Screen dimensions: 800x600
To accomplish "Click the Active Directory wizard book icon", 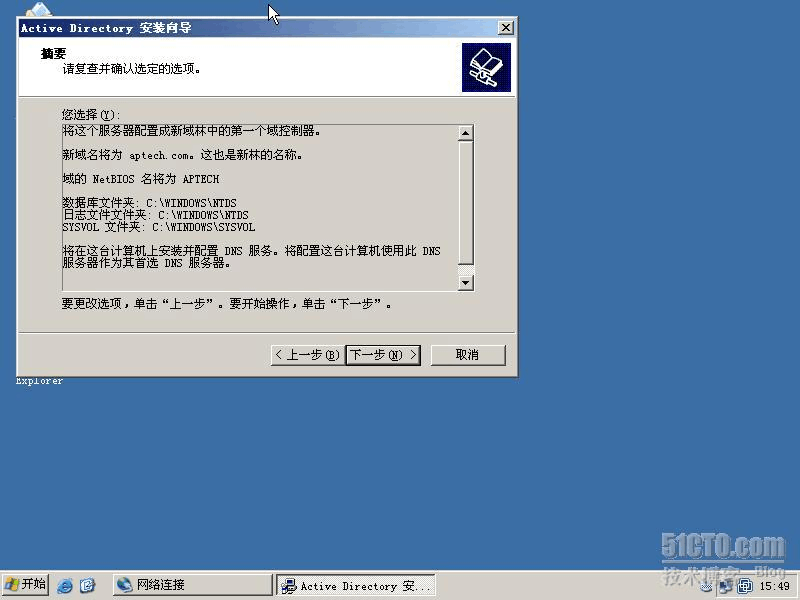I will pos(486,68).
